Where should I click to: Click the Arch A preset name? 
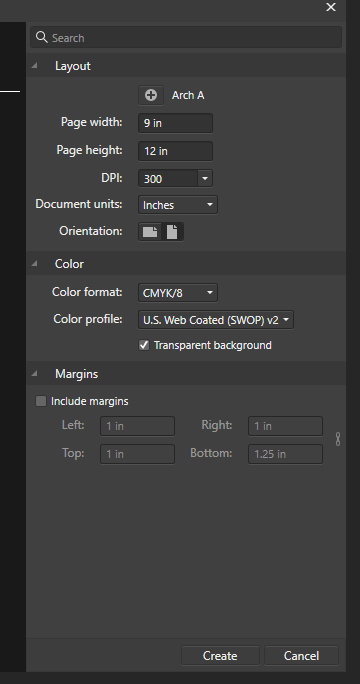pyautogui.click(x=188, y=95)
